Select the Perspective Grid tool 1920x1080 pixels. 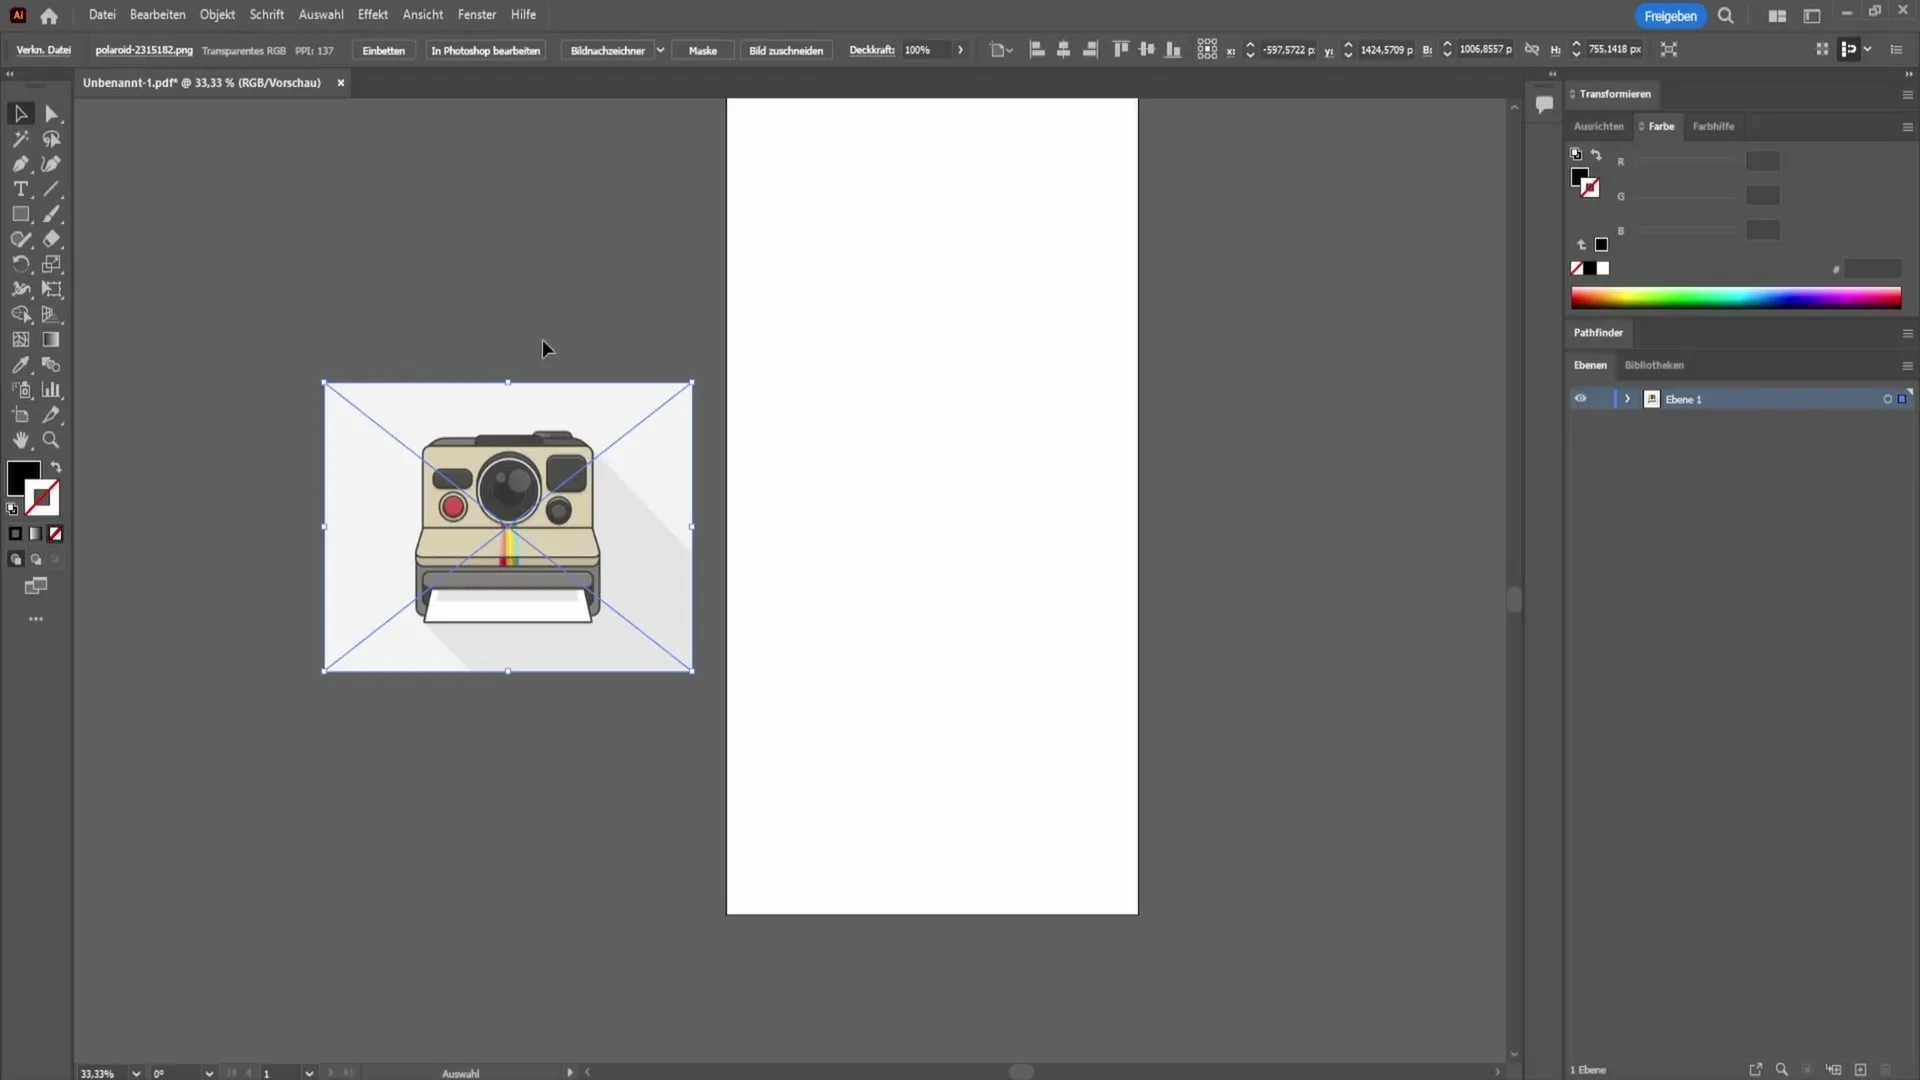[x=52, y=314]
